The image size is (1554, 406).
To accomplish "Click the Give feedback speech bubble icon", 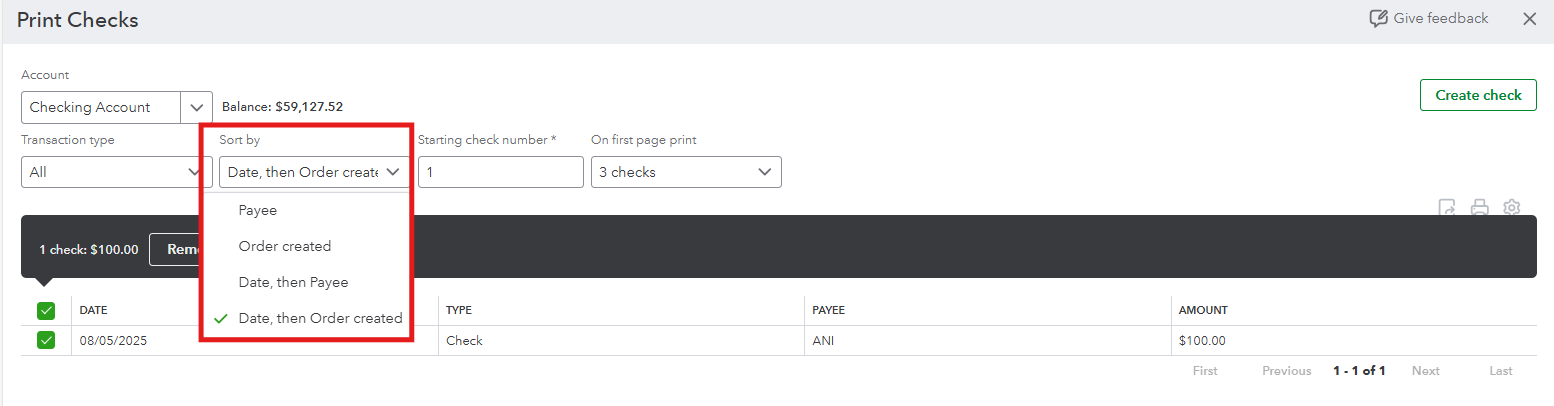I will 1379,19.
